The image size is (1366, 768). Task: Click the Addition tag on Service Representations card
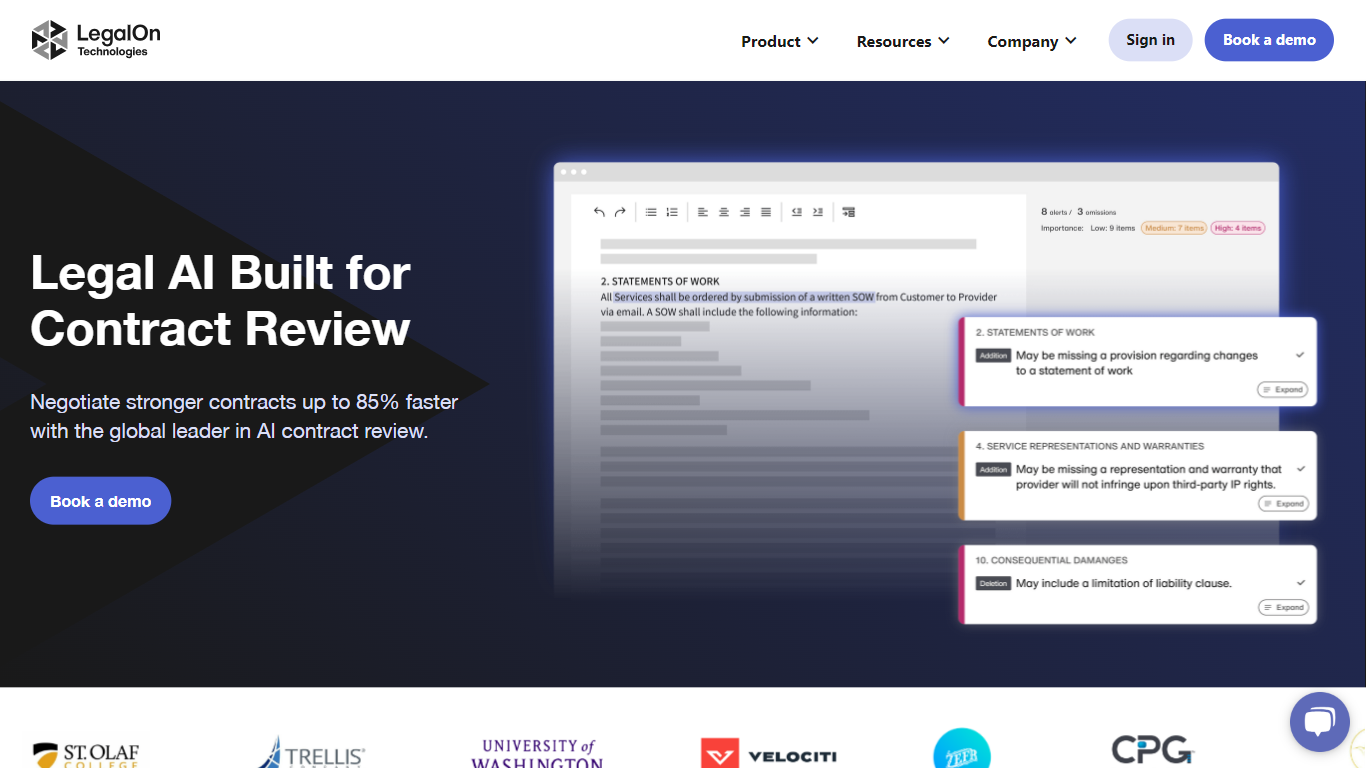pos(993,469)
